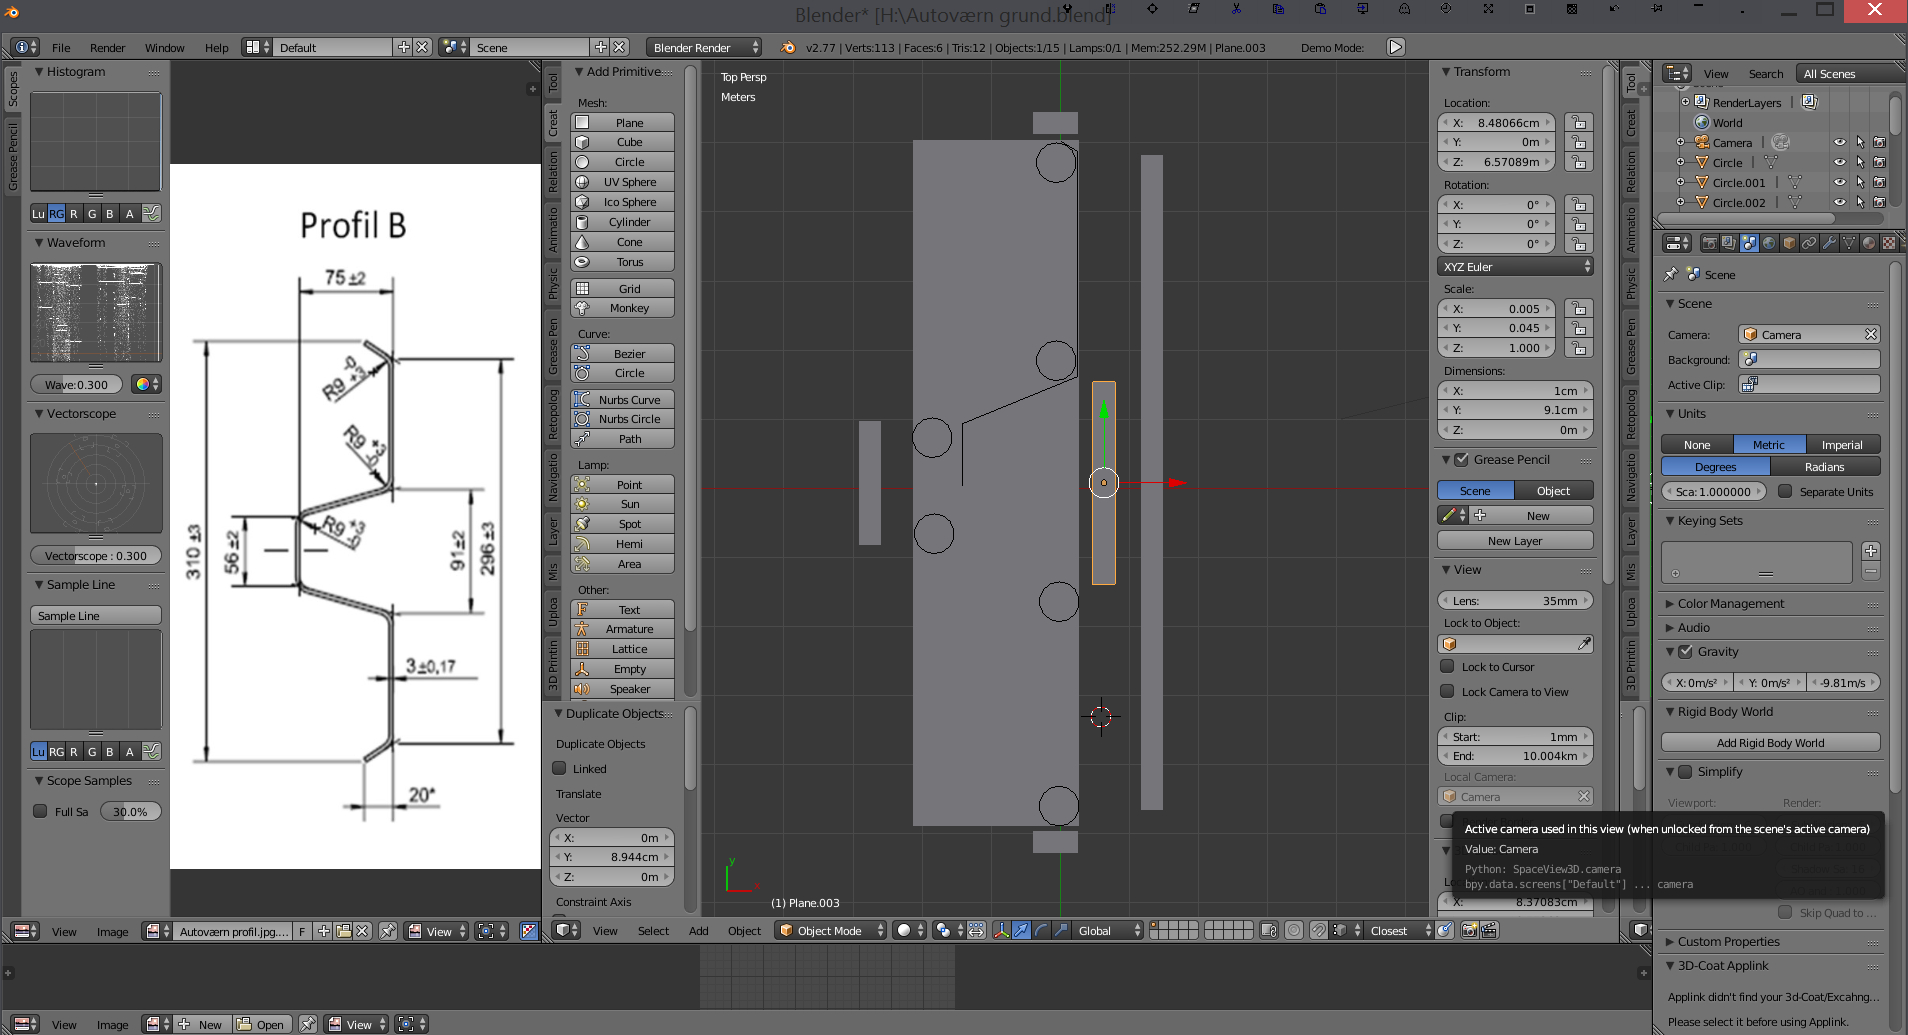
Task: Open the Render properties tab
Action: [1709, 243]
